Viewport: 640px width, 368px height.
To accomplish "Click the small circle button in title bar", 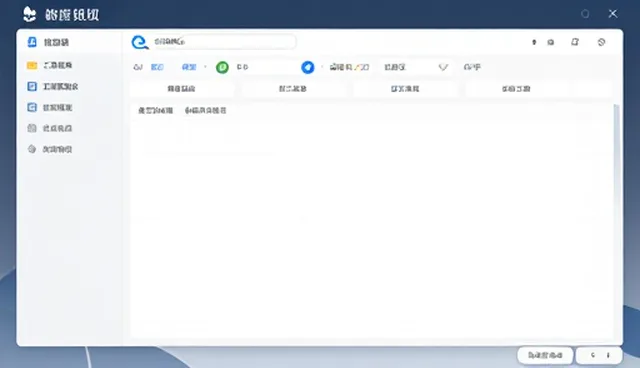I will point(585,14).
